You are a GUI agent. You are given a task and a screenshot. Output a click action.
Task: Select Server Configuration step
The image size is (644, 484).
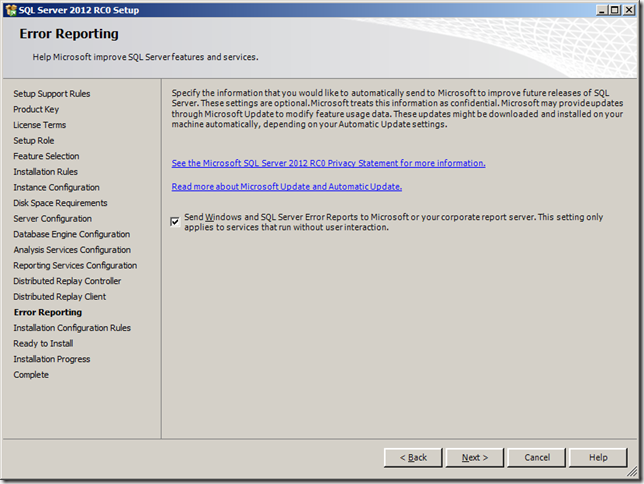coord(53,219)
